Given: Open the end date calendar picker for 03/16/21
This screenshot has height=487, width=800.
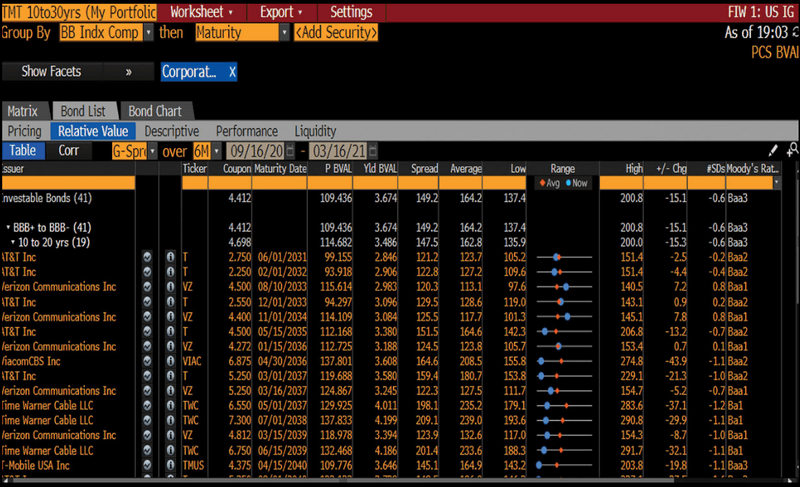Looking at the screenshot, I should pos(373,151).
